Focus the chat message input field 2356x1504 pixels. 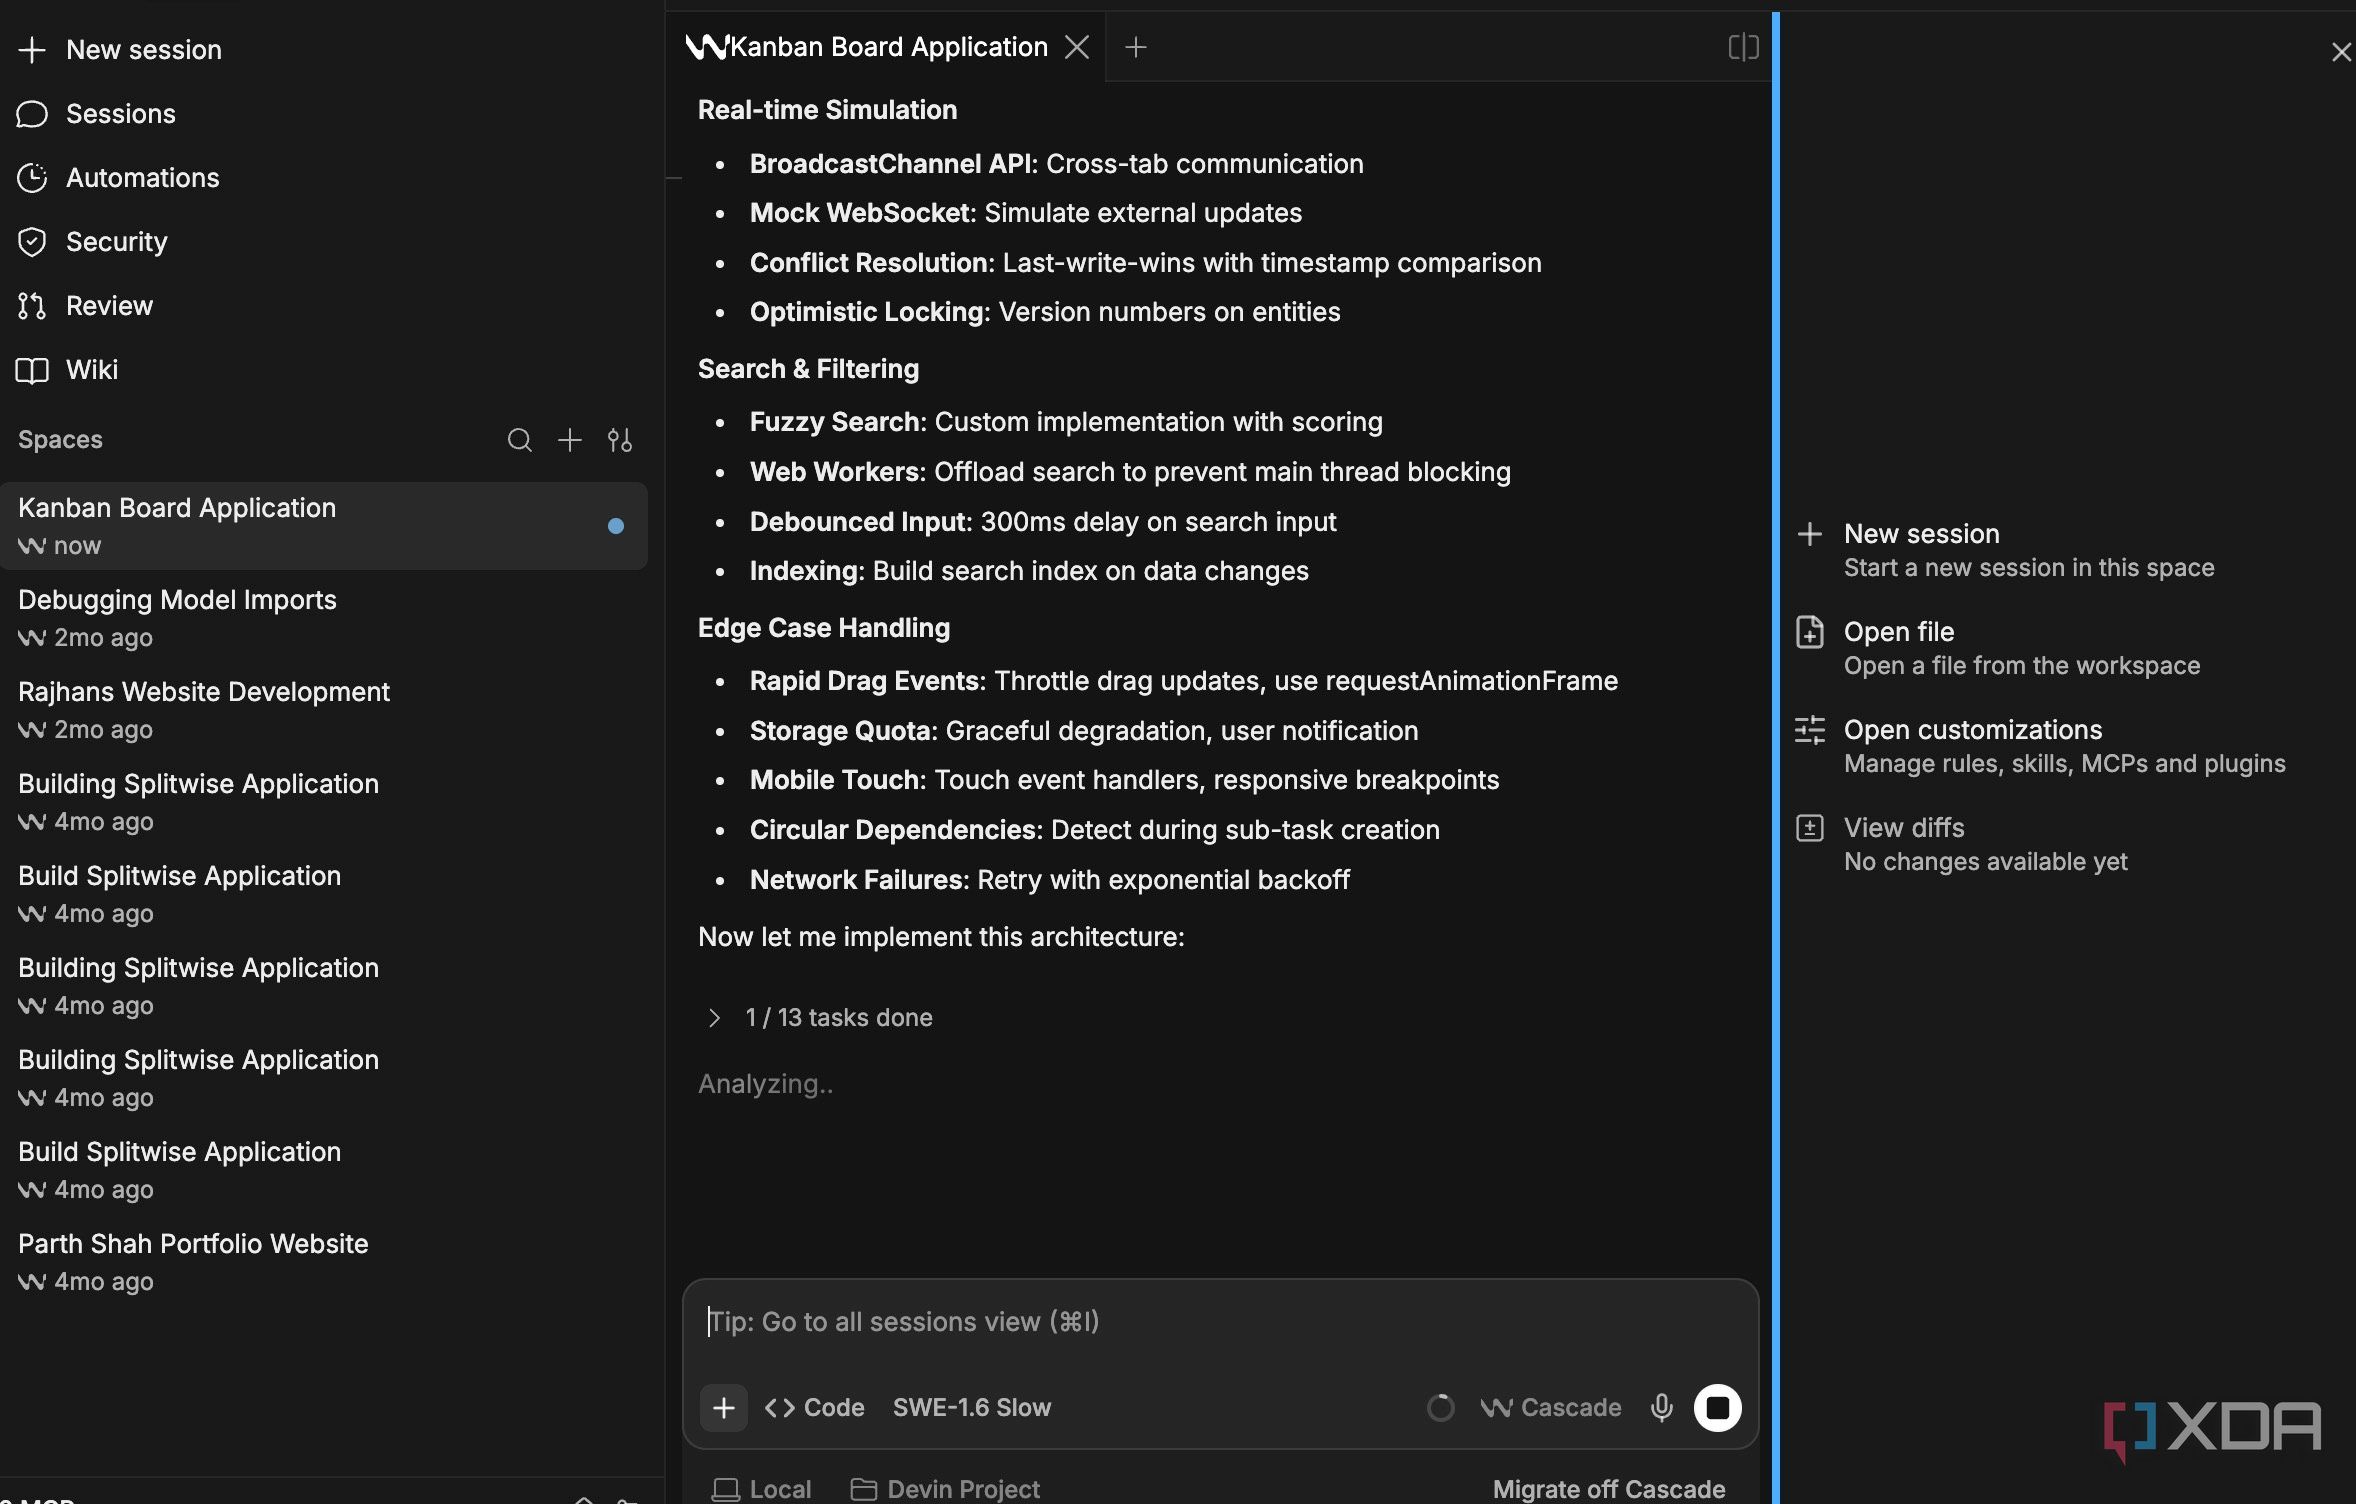pyautogui.click(x=1220, y=1322)
